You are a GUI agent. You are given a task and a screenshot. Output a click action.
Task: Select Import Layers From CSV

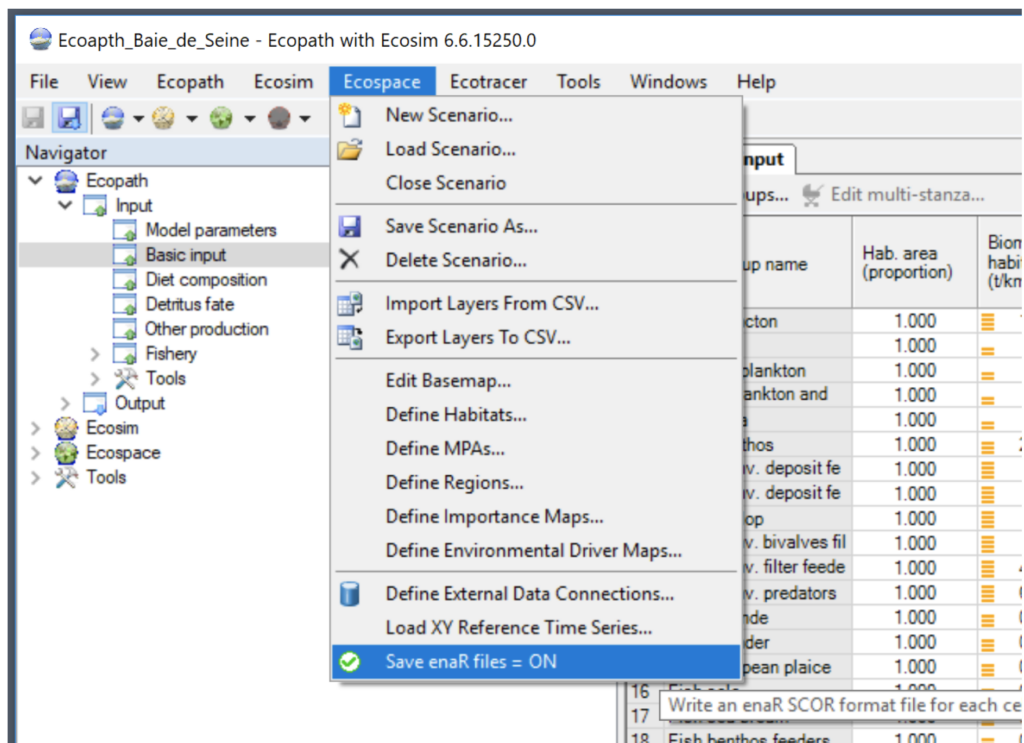point(479,303)
